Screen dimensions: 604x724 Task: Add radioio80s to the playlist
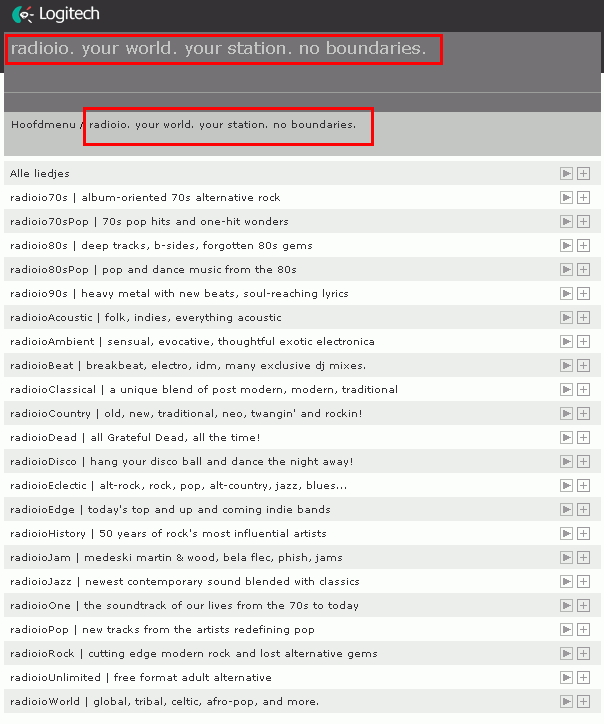(x=584, y=246)
